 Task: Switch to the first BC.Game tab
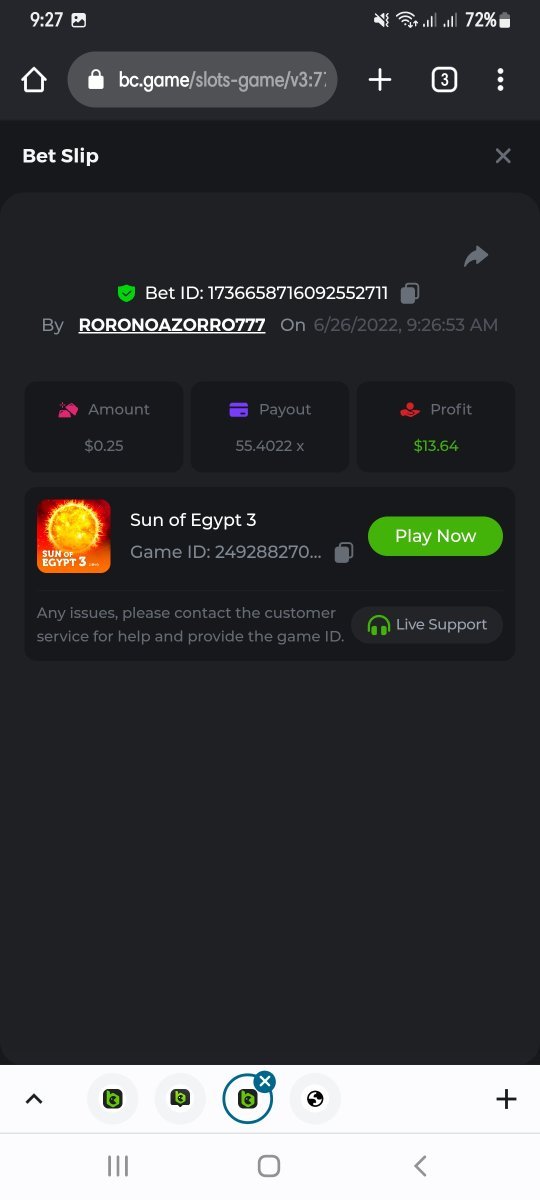113,1099
